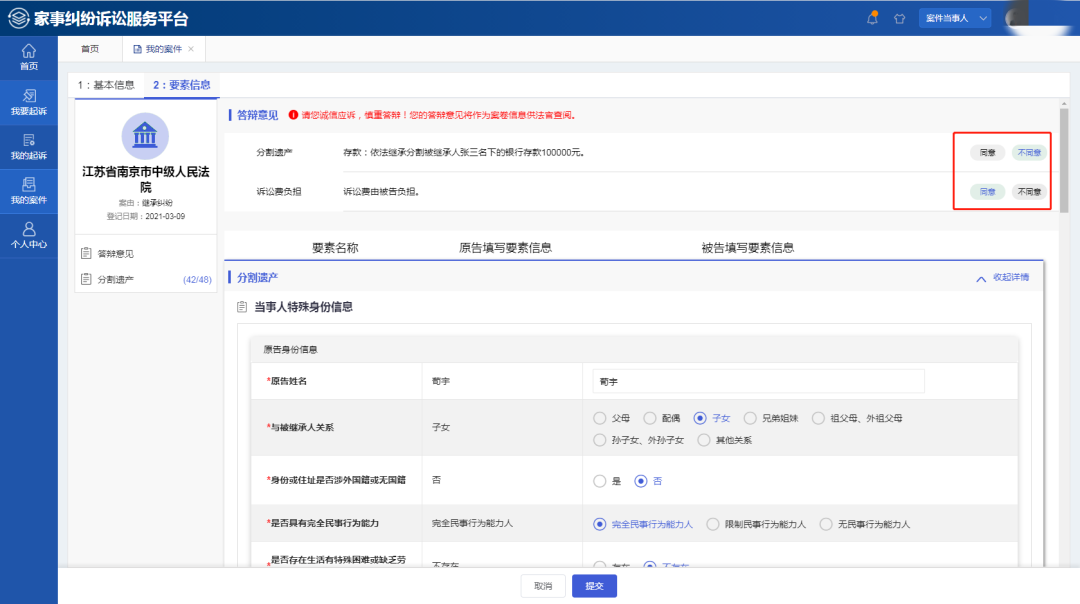Open 我的起诉 in the sidebar
Image resolution: width=1080 pixels, height=604 pixels.
[x=29, y=147]
